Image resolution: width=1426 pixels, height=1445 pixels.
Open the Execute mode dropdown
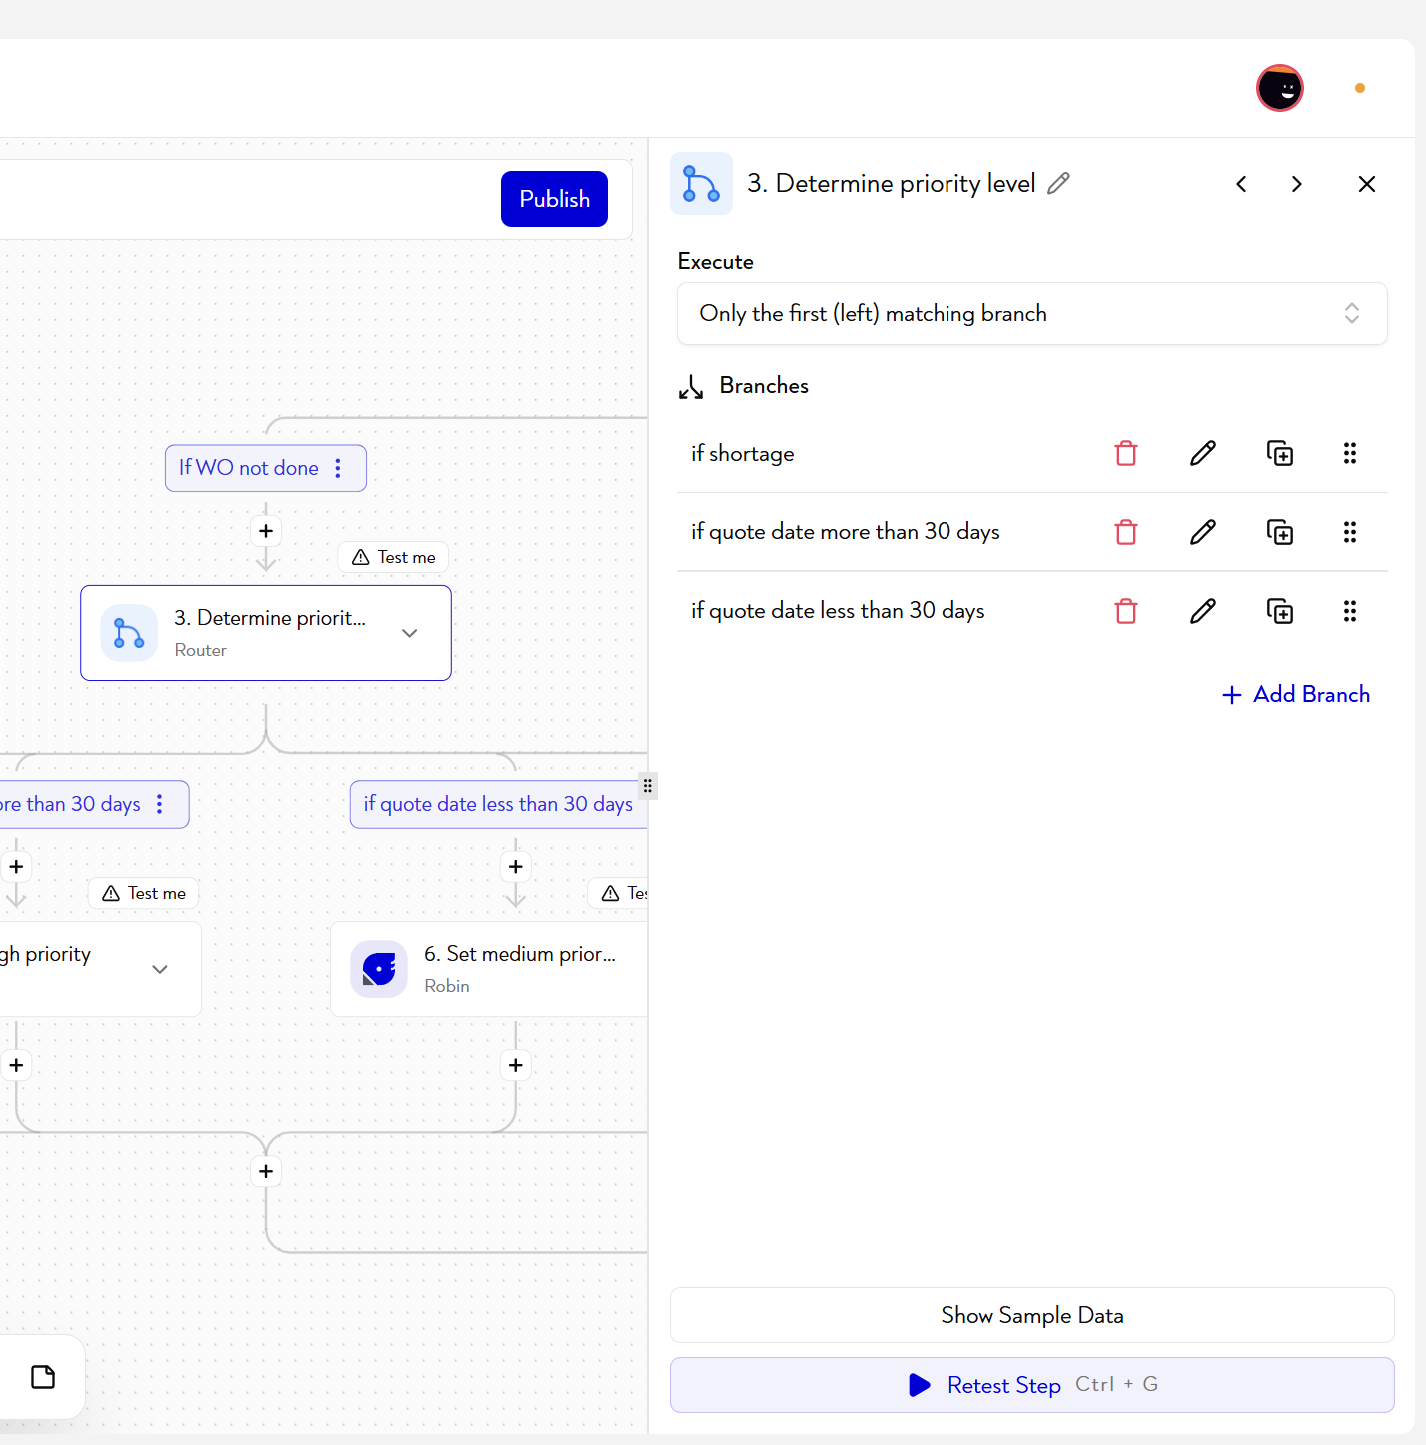tap(1032, 314)
